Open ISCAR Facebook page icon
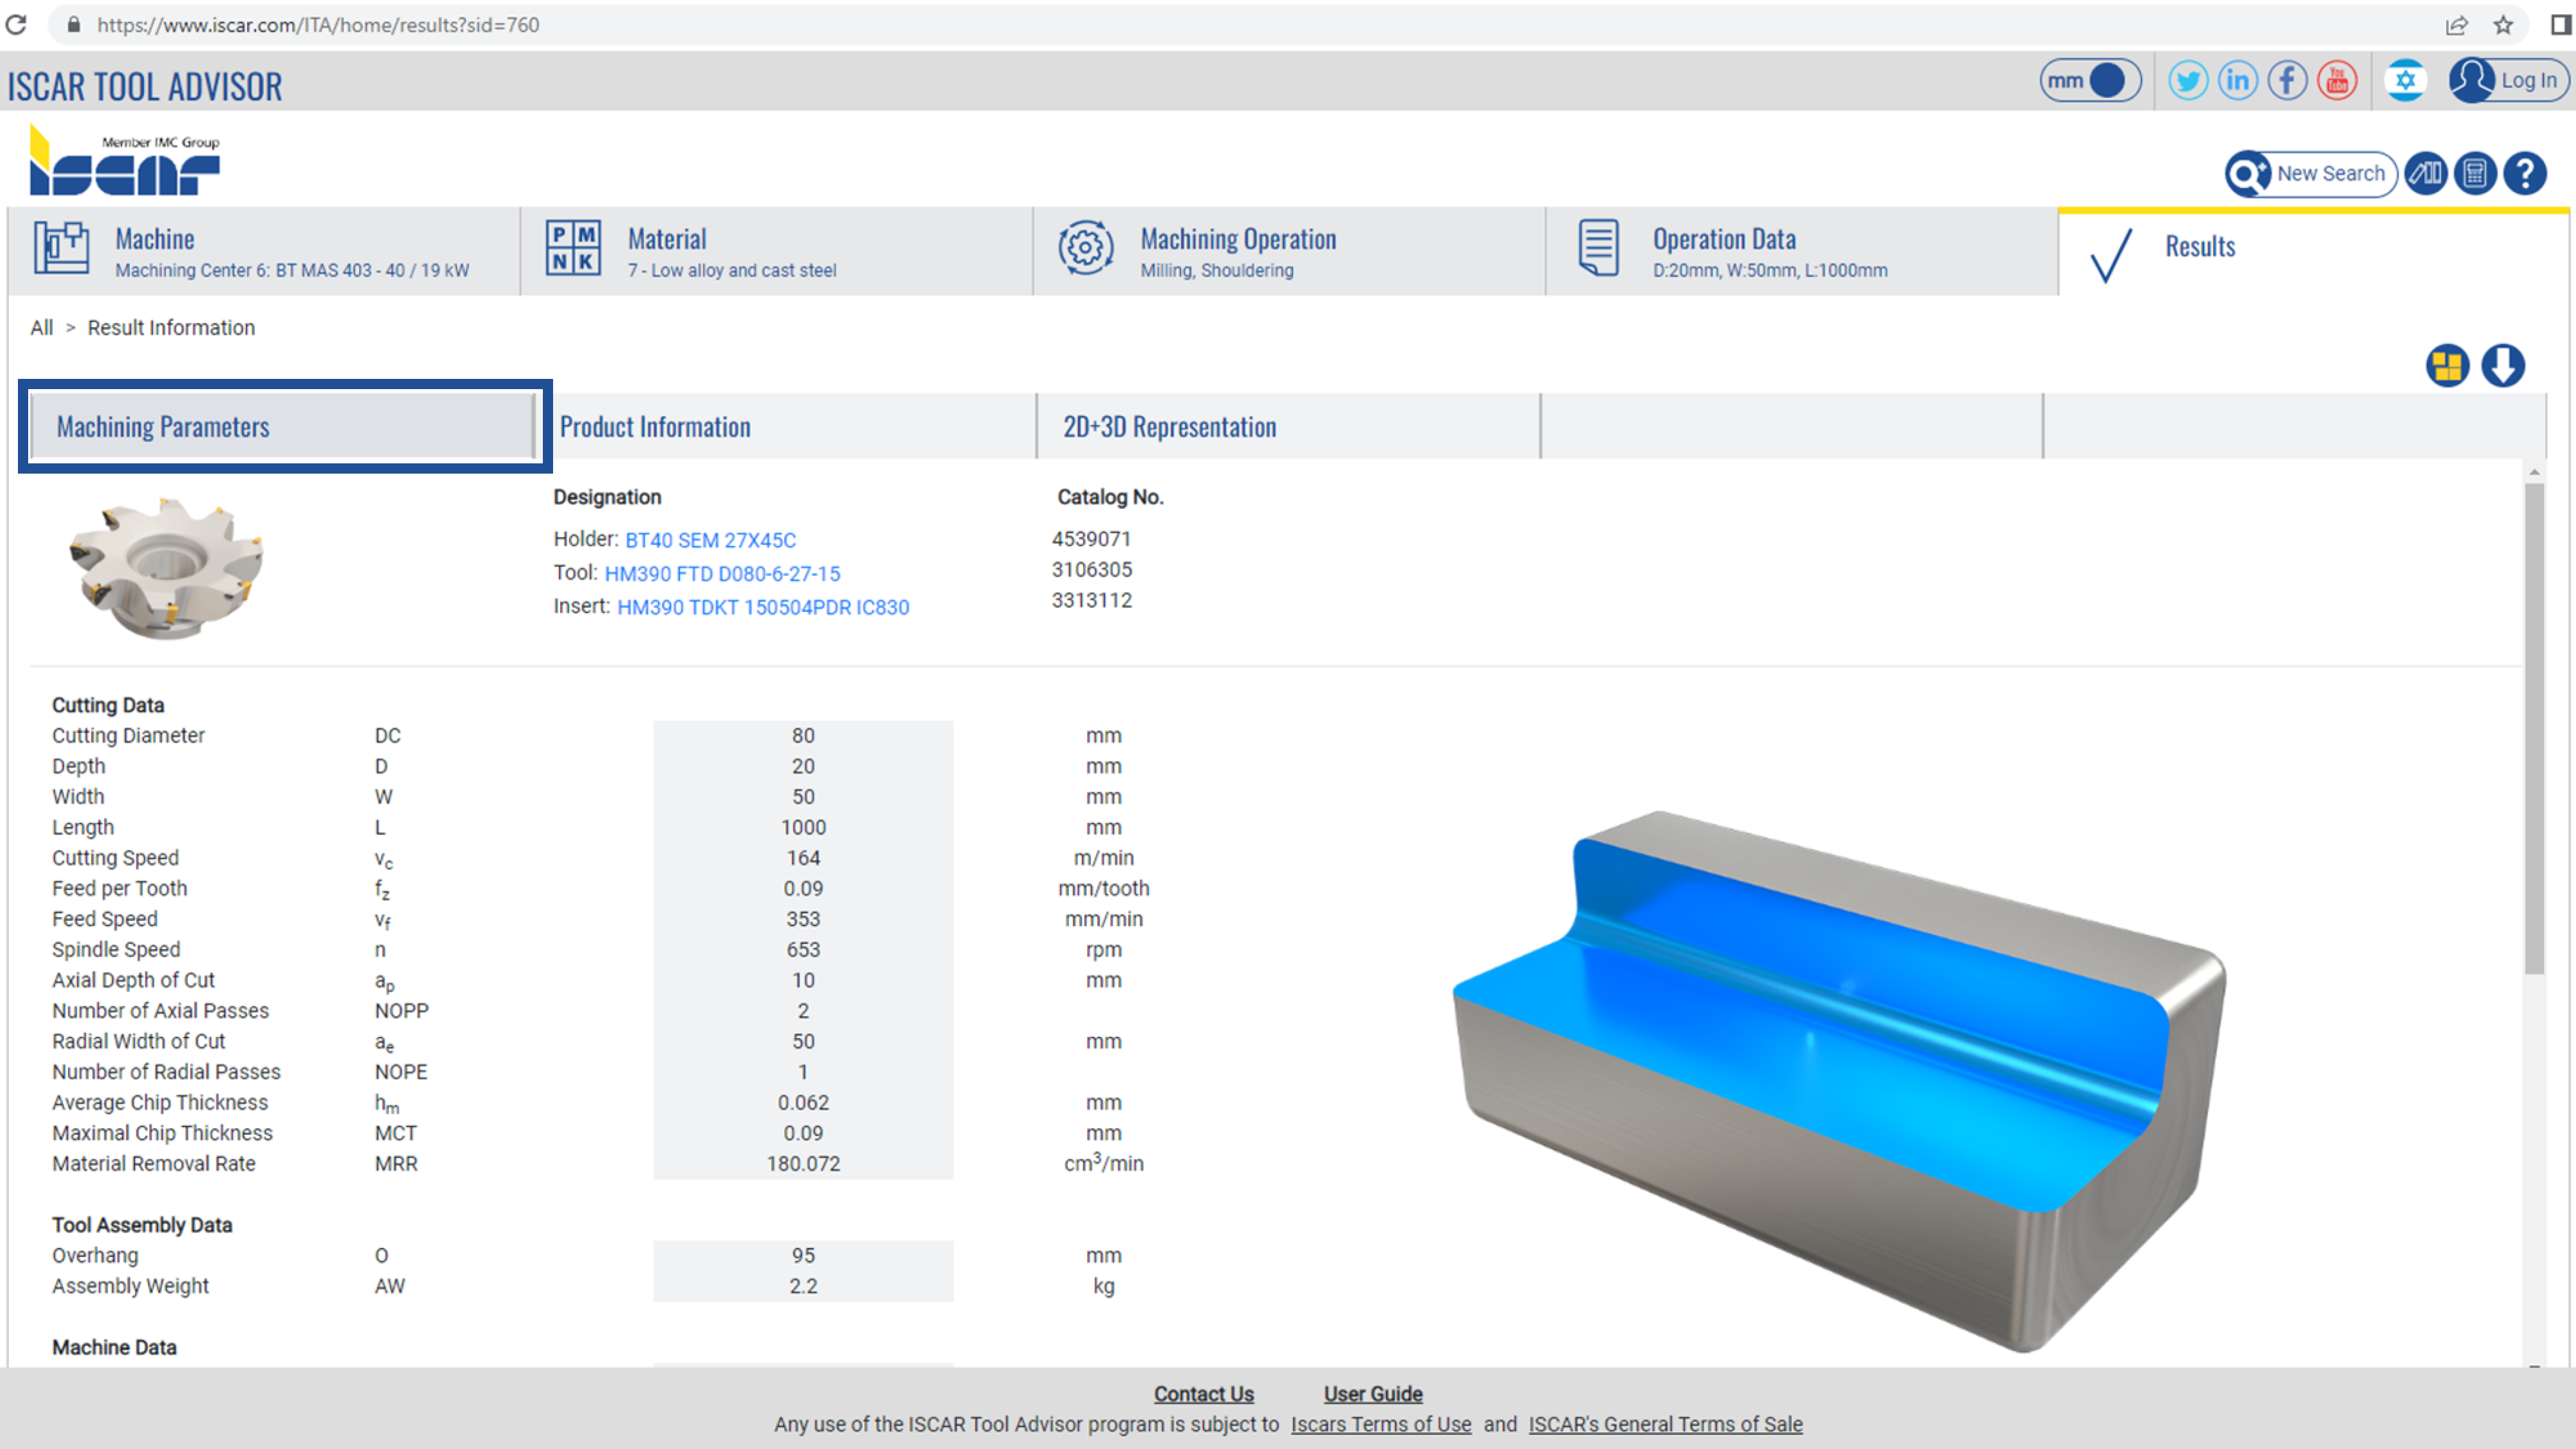Viewport: 2576px width, 1449px height. [2288, 80]
